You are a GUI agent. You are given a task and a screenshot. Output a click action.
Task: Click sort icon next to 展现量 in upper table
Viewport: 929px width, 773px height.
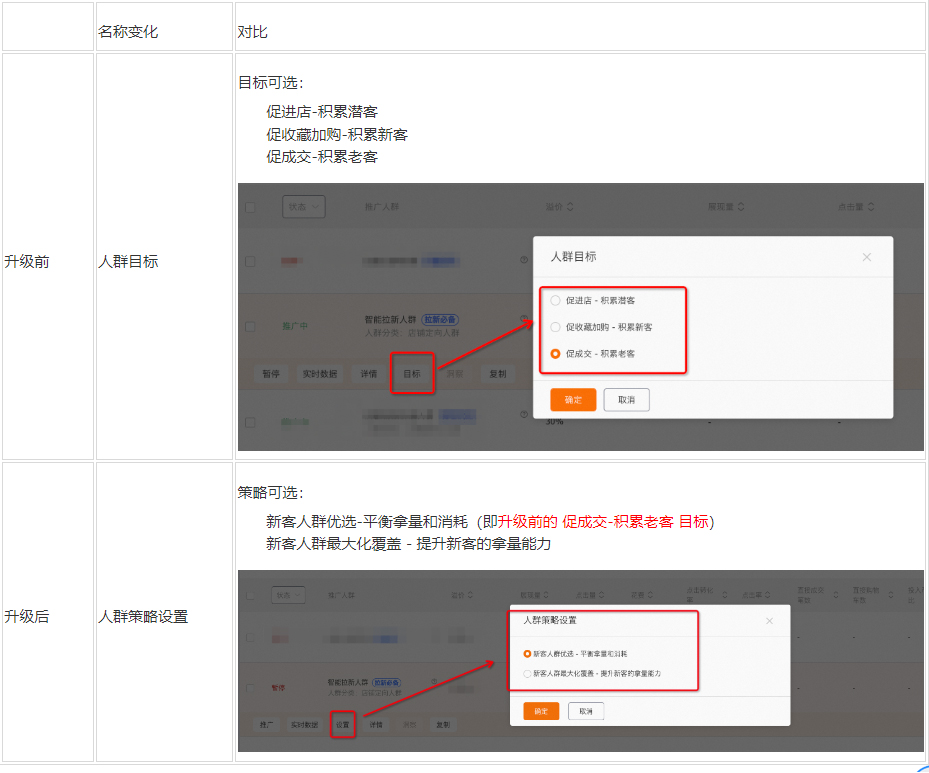741,207
